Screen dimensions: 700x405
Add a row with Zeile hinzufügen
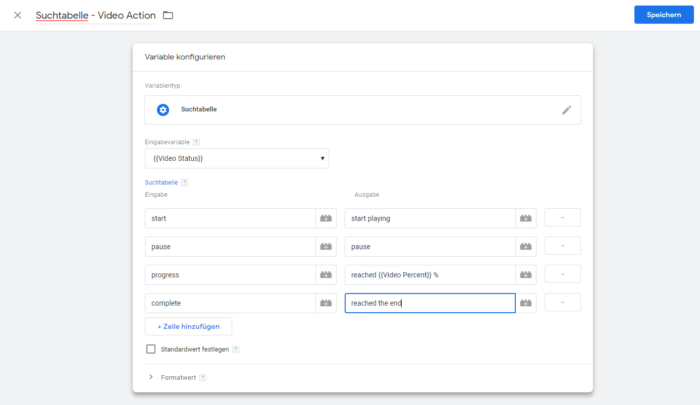pos(188,326)
